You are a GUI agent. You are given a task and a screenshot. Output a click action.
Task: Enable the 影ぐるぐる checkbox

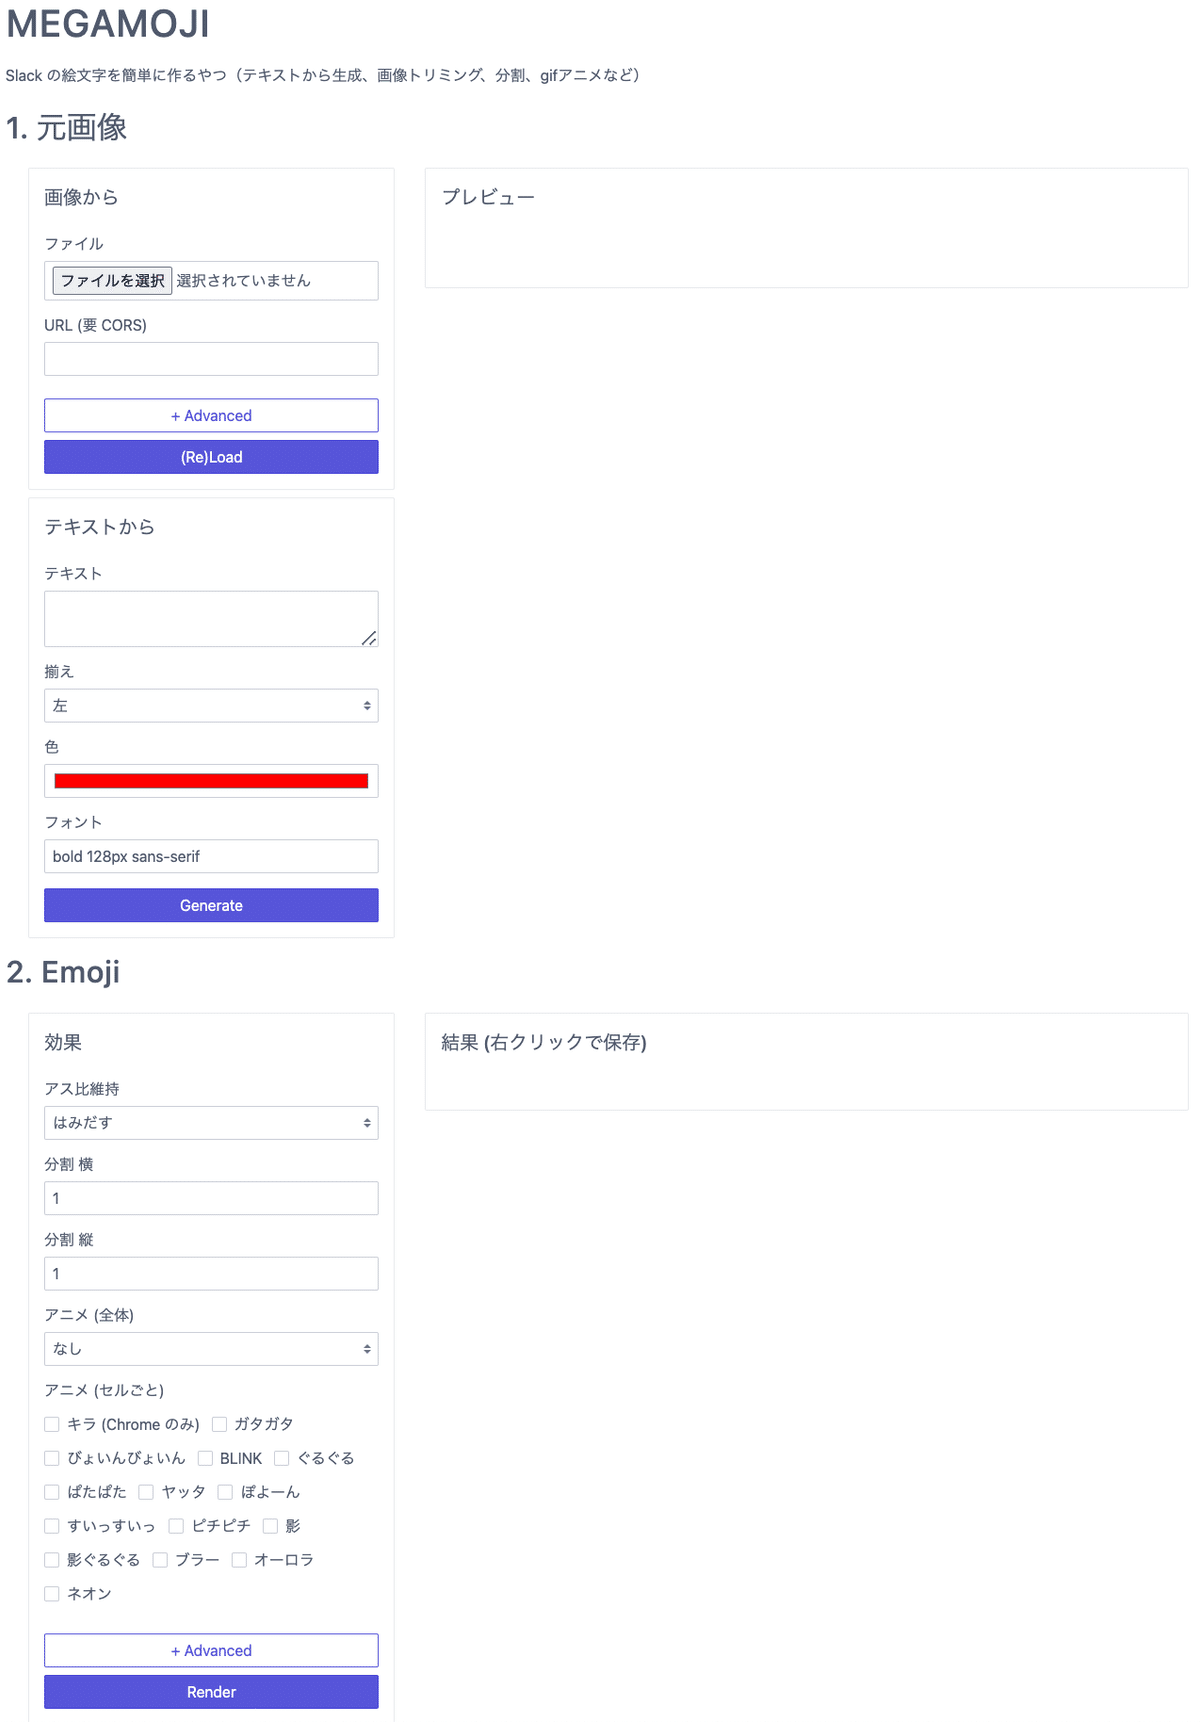52,1560
